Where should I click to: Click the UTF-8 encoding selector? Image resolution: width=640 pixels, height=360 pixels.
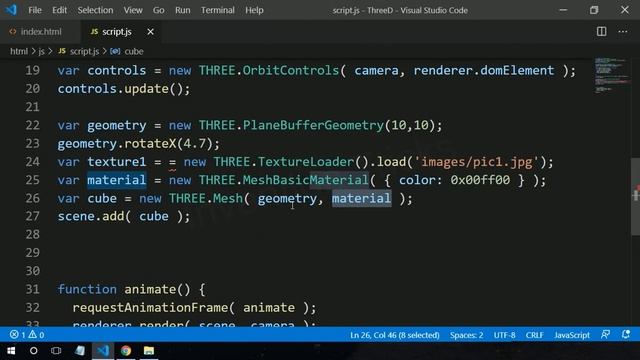click(x=504, y=335)
